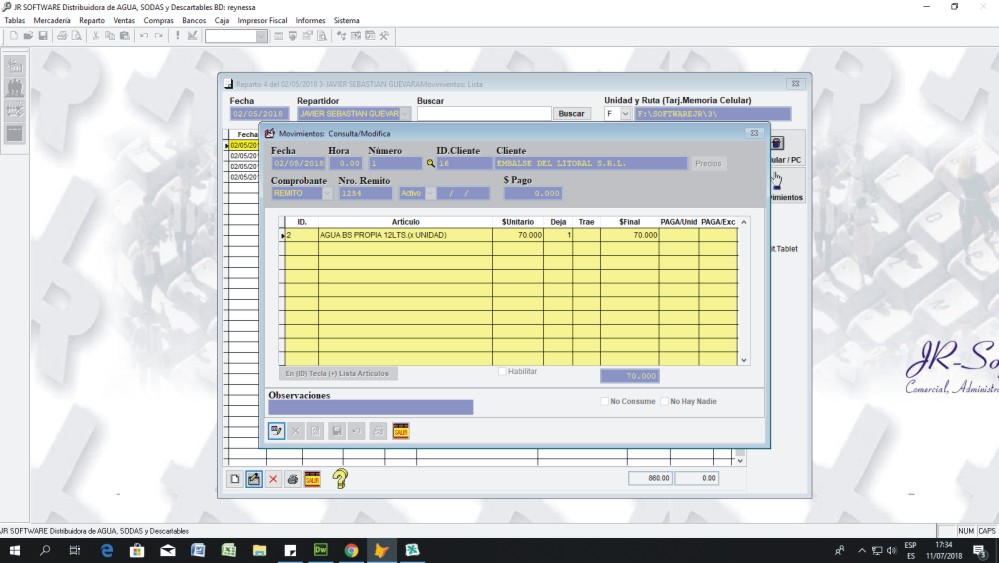Click the red X delete icon in Reparto window
The image size is (999, 563).
[x=273, y=479]
